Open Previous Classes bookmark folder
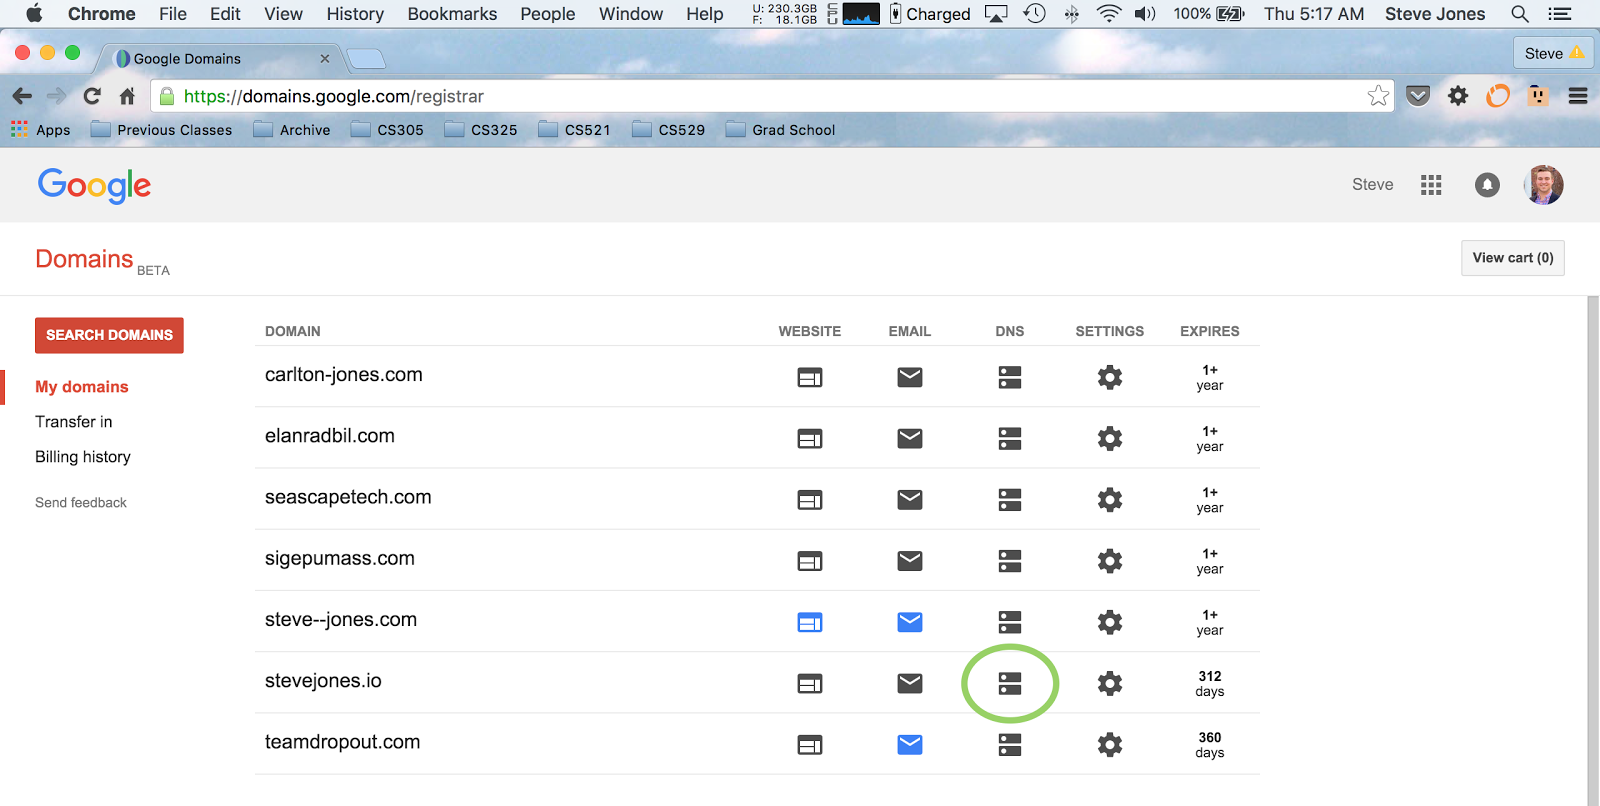The width and height of the screenshot is (1600, 806). [161, 130]
